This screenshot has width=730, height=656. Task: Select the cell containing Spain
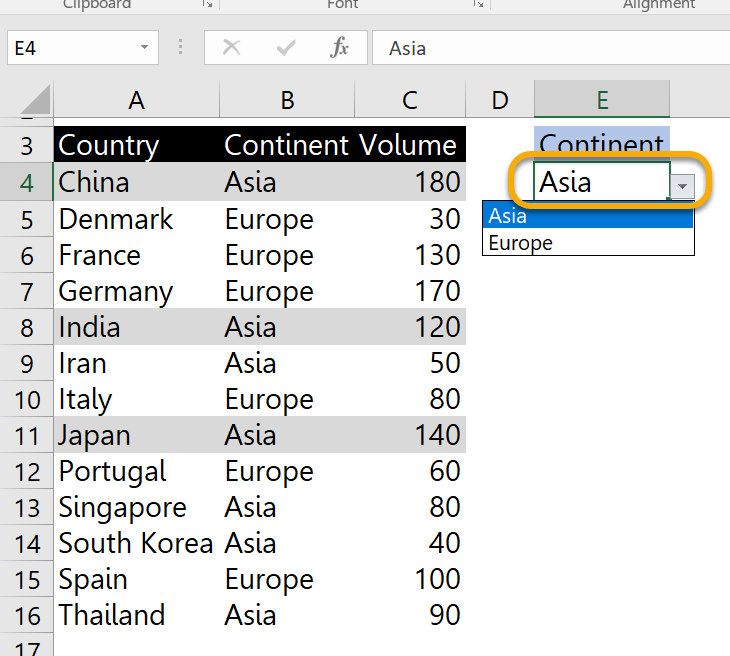pos(137,580)
